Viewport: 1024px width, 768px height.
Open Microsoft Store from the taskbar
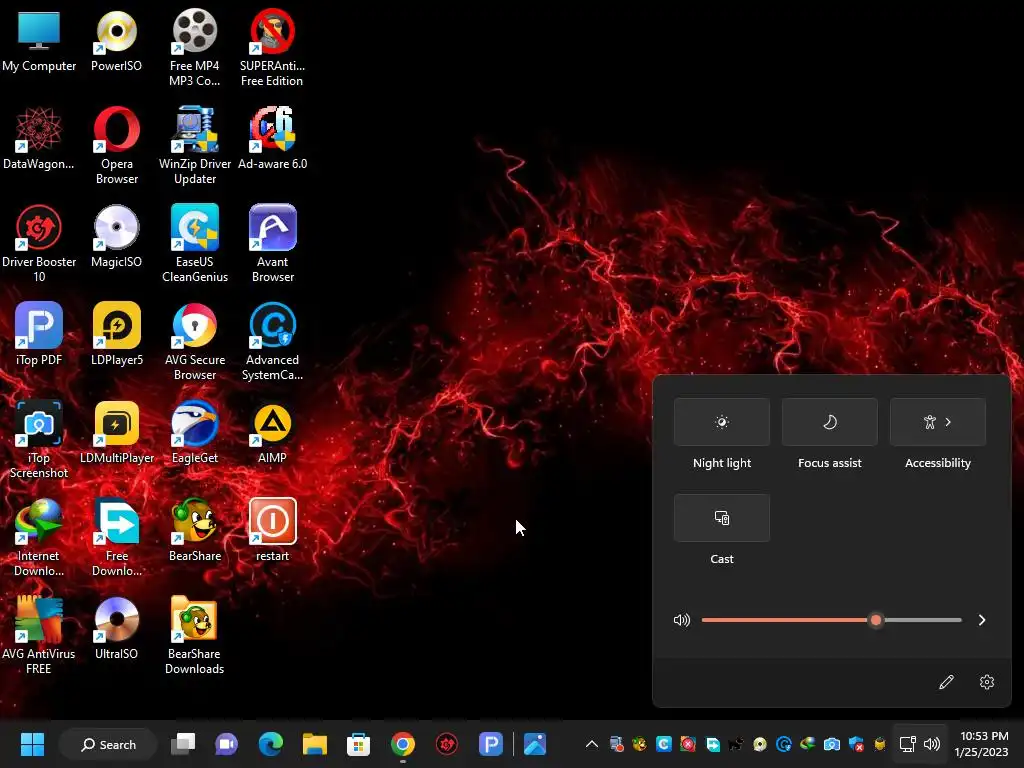(x=359, y=744)
